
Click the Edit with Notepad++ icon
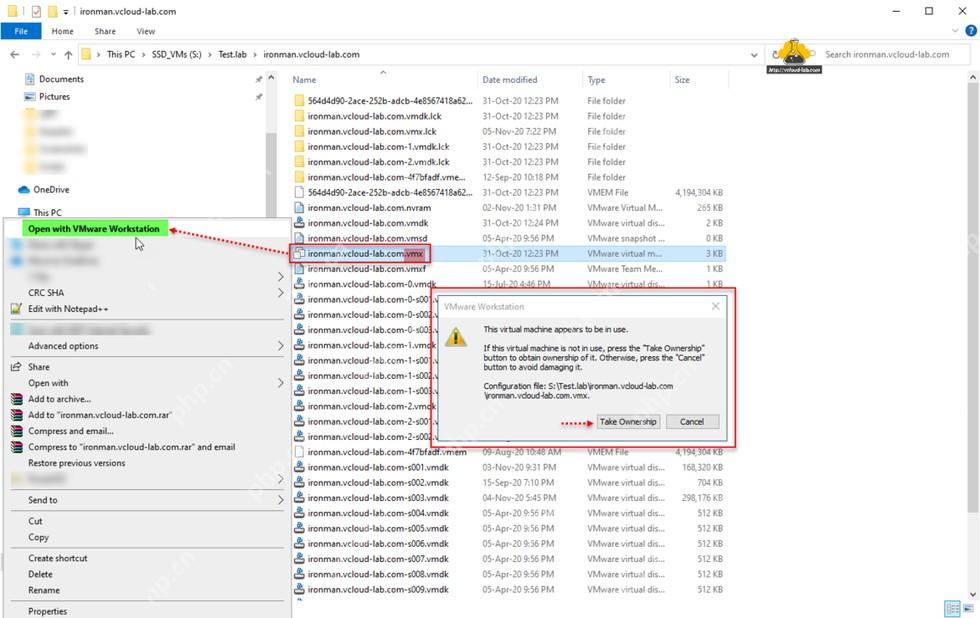pyautogui.click(x=16, y=309)
